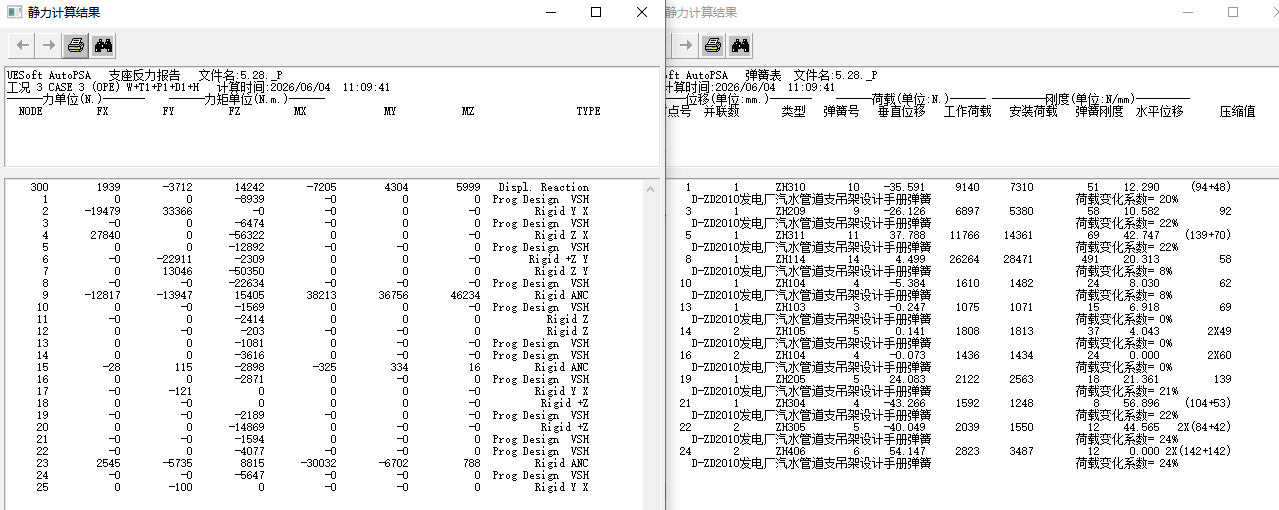
Task: Click the forward arrow in left window toolbar
Action: (48, 45)
